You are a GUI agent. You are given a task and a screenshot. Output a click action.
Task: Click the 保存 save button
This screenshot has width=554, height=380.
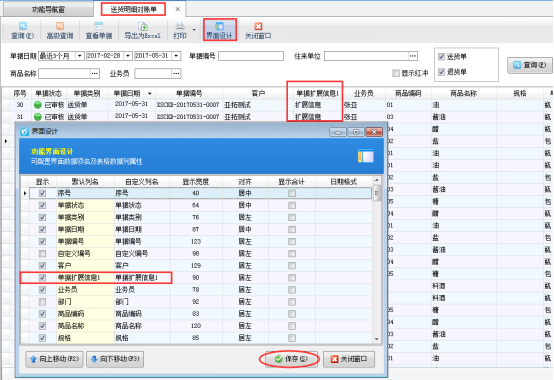coord(291,359)
